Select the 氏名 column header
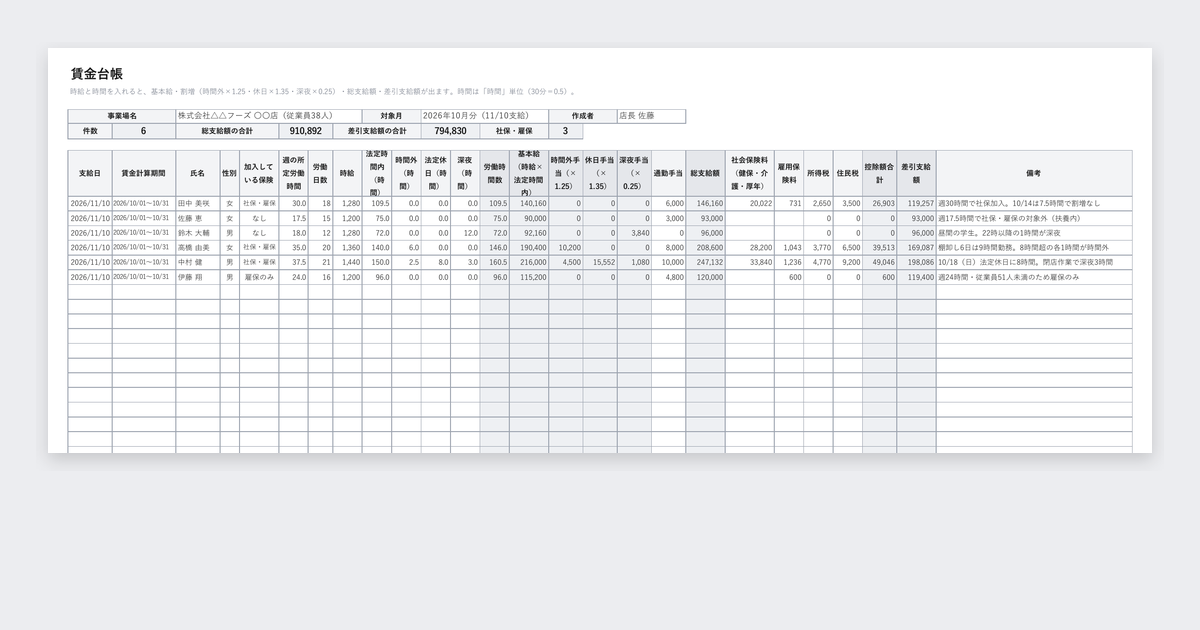Screen dimensions: 1200x630 click(x=198, y=173)
